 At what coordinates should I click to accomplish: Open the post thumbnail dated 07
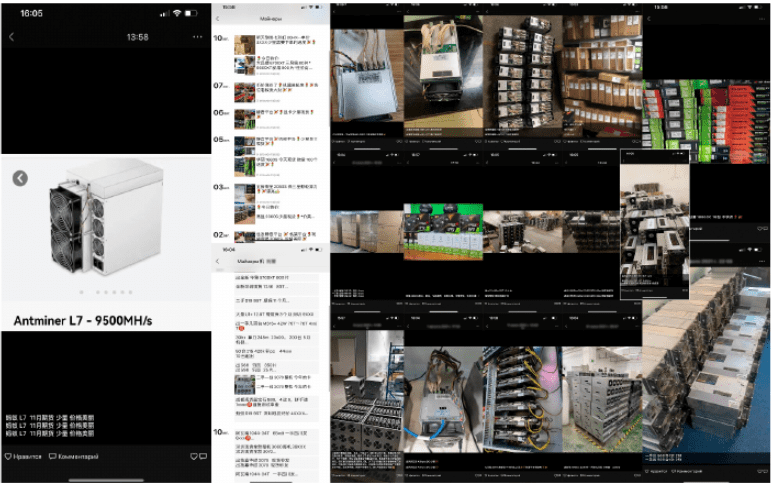(244, 92)
